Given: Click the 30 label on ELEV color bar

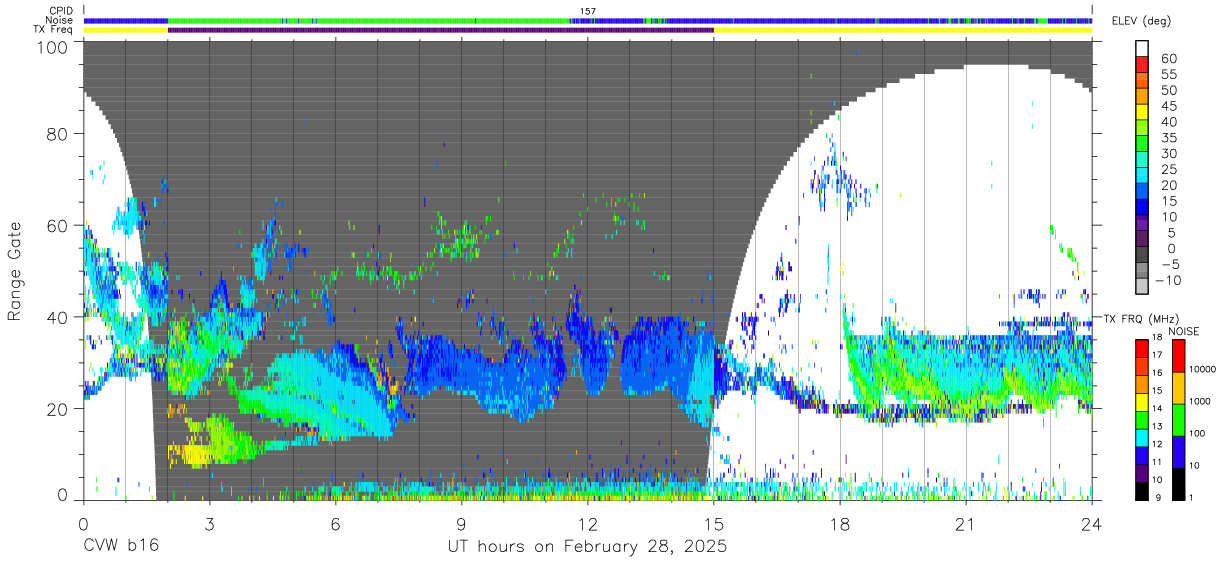Looking at the screenshot, I should tap(1168, 153).
